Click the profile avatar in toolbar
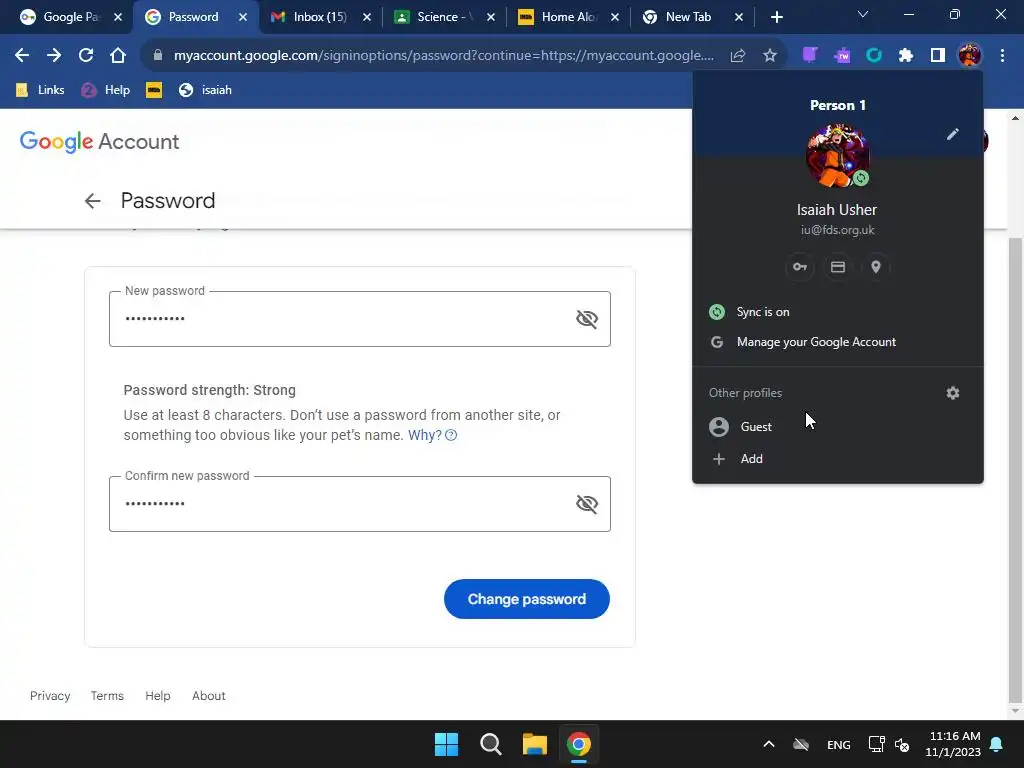Screen dimensions: 1024x768 pos(970,56)
